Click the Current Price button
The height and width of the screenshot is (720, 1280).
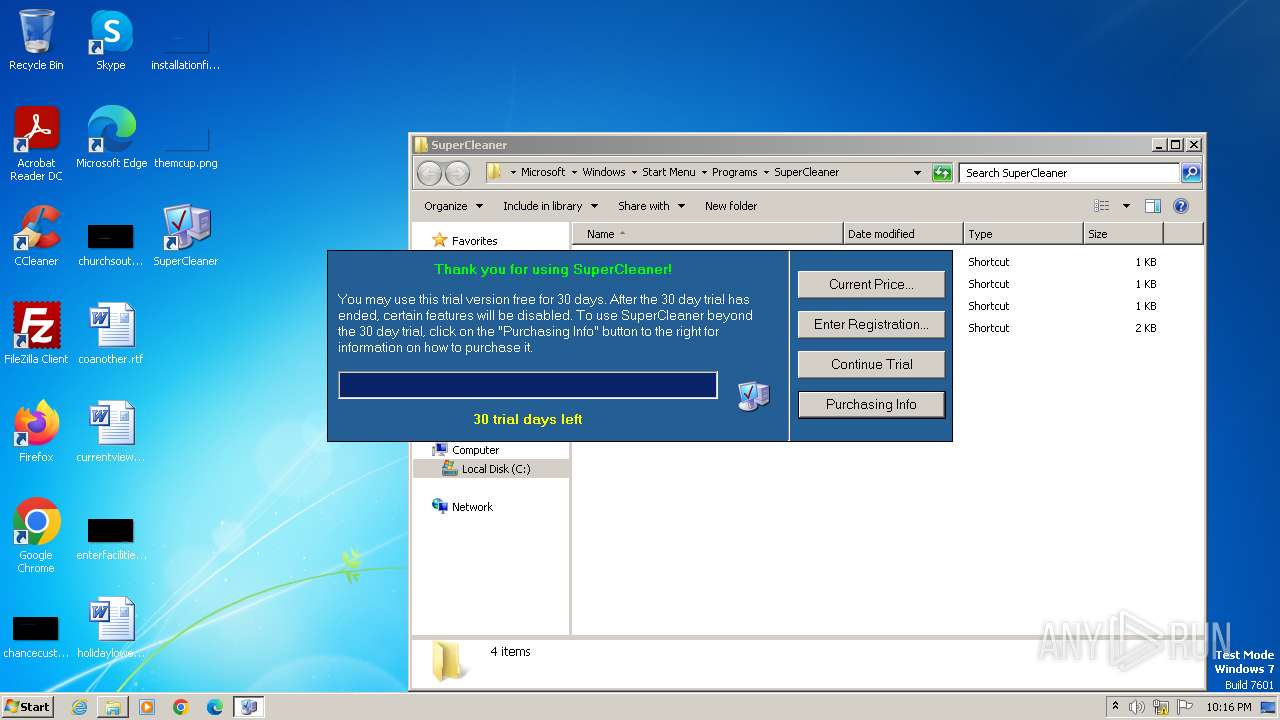[871, 284]
